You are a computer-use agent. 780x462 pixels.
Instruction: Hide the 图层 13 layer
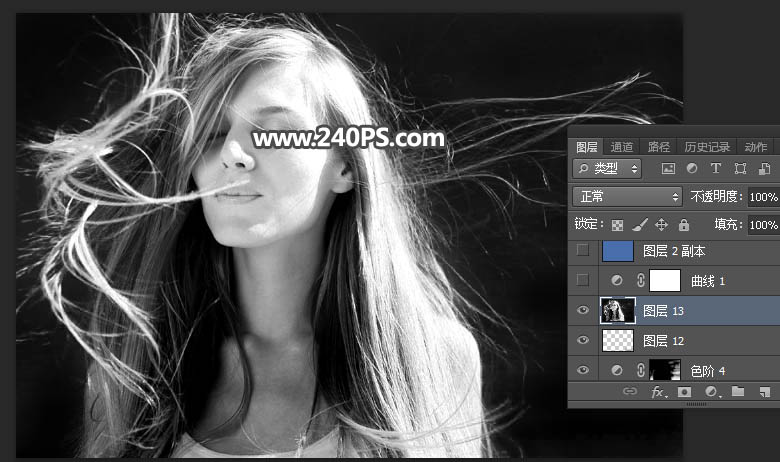pyautogui.click(x=583, y=310)
